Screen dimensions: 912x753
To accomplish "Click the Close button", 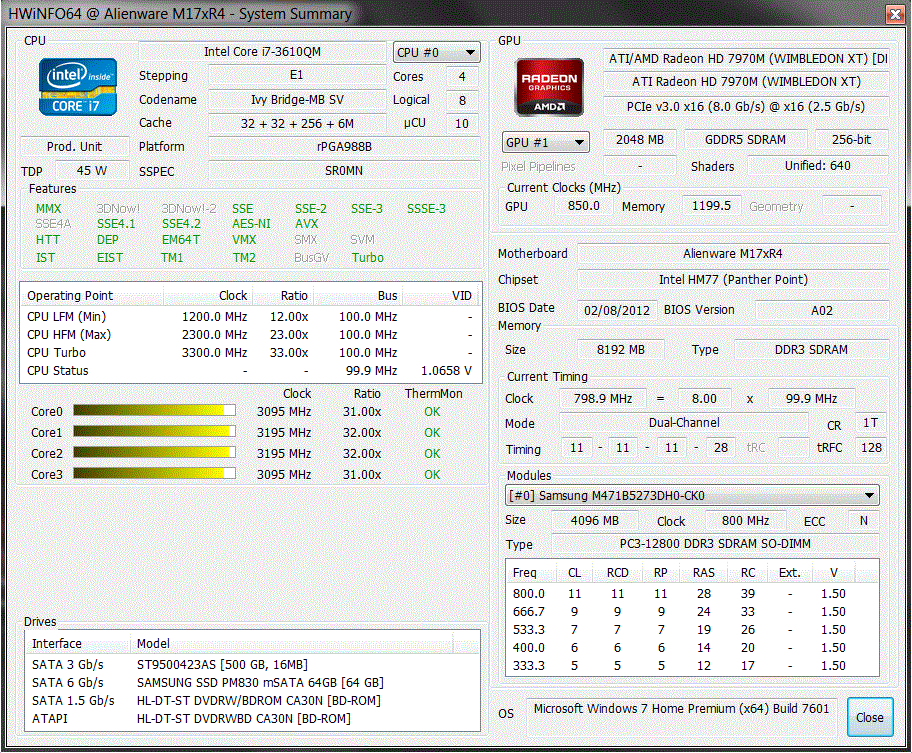I will point(870,718).
